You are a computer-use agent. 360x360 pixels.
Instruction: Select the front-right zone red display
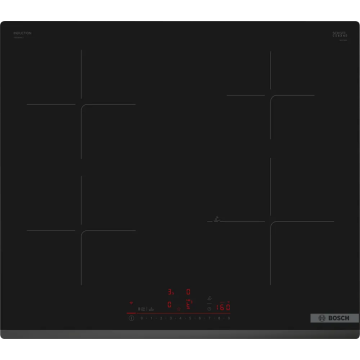(x=189, y=304)
